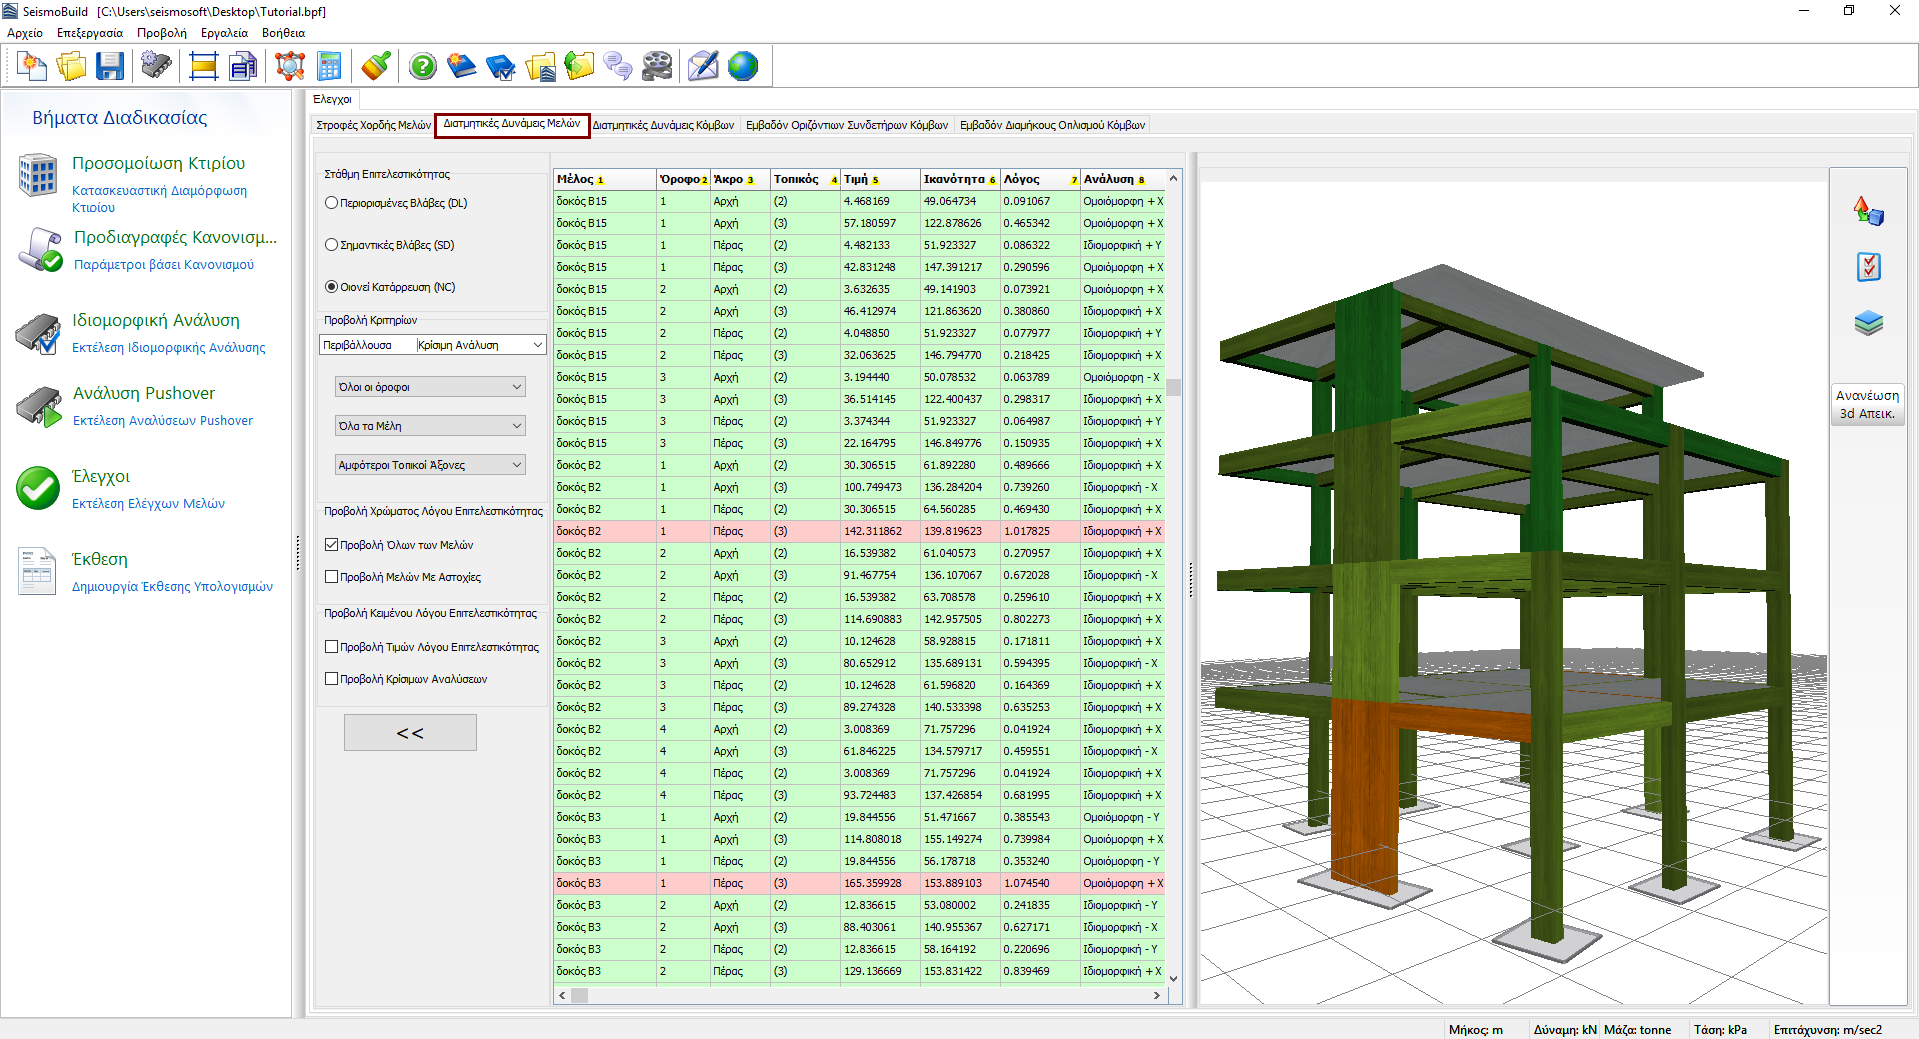Click the globe icon in the toolbar
The width and height of the screenshot is (1919, 1039).
click(743, 67)
